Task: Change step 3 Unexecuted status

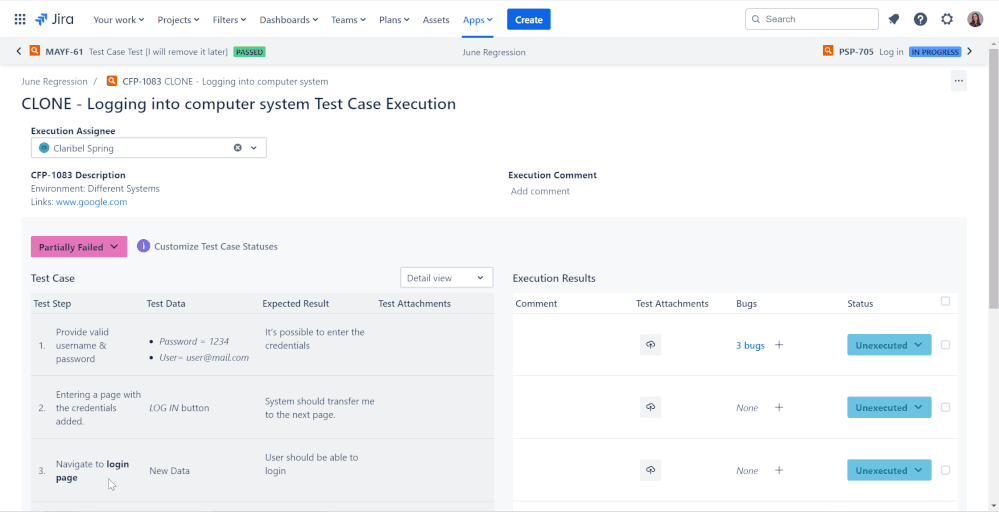Action: [889, 471]
